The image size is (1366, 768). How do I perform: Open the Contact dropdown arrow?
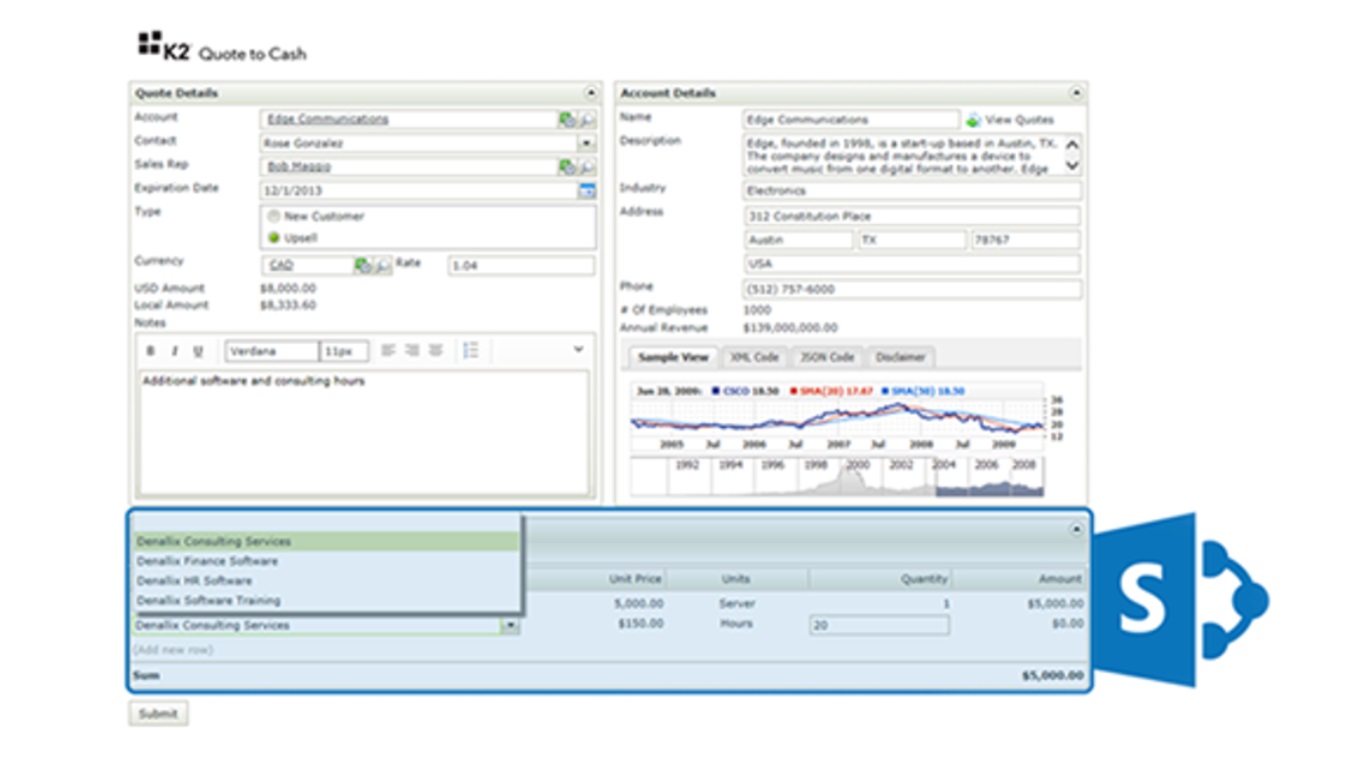pos(587,143)
